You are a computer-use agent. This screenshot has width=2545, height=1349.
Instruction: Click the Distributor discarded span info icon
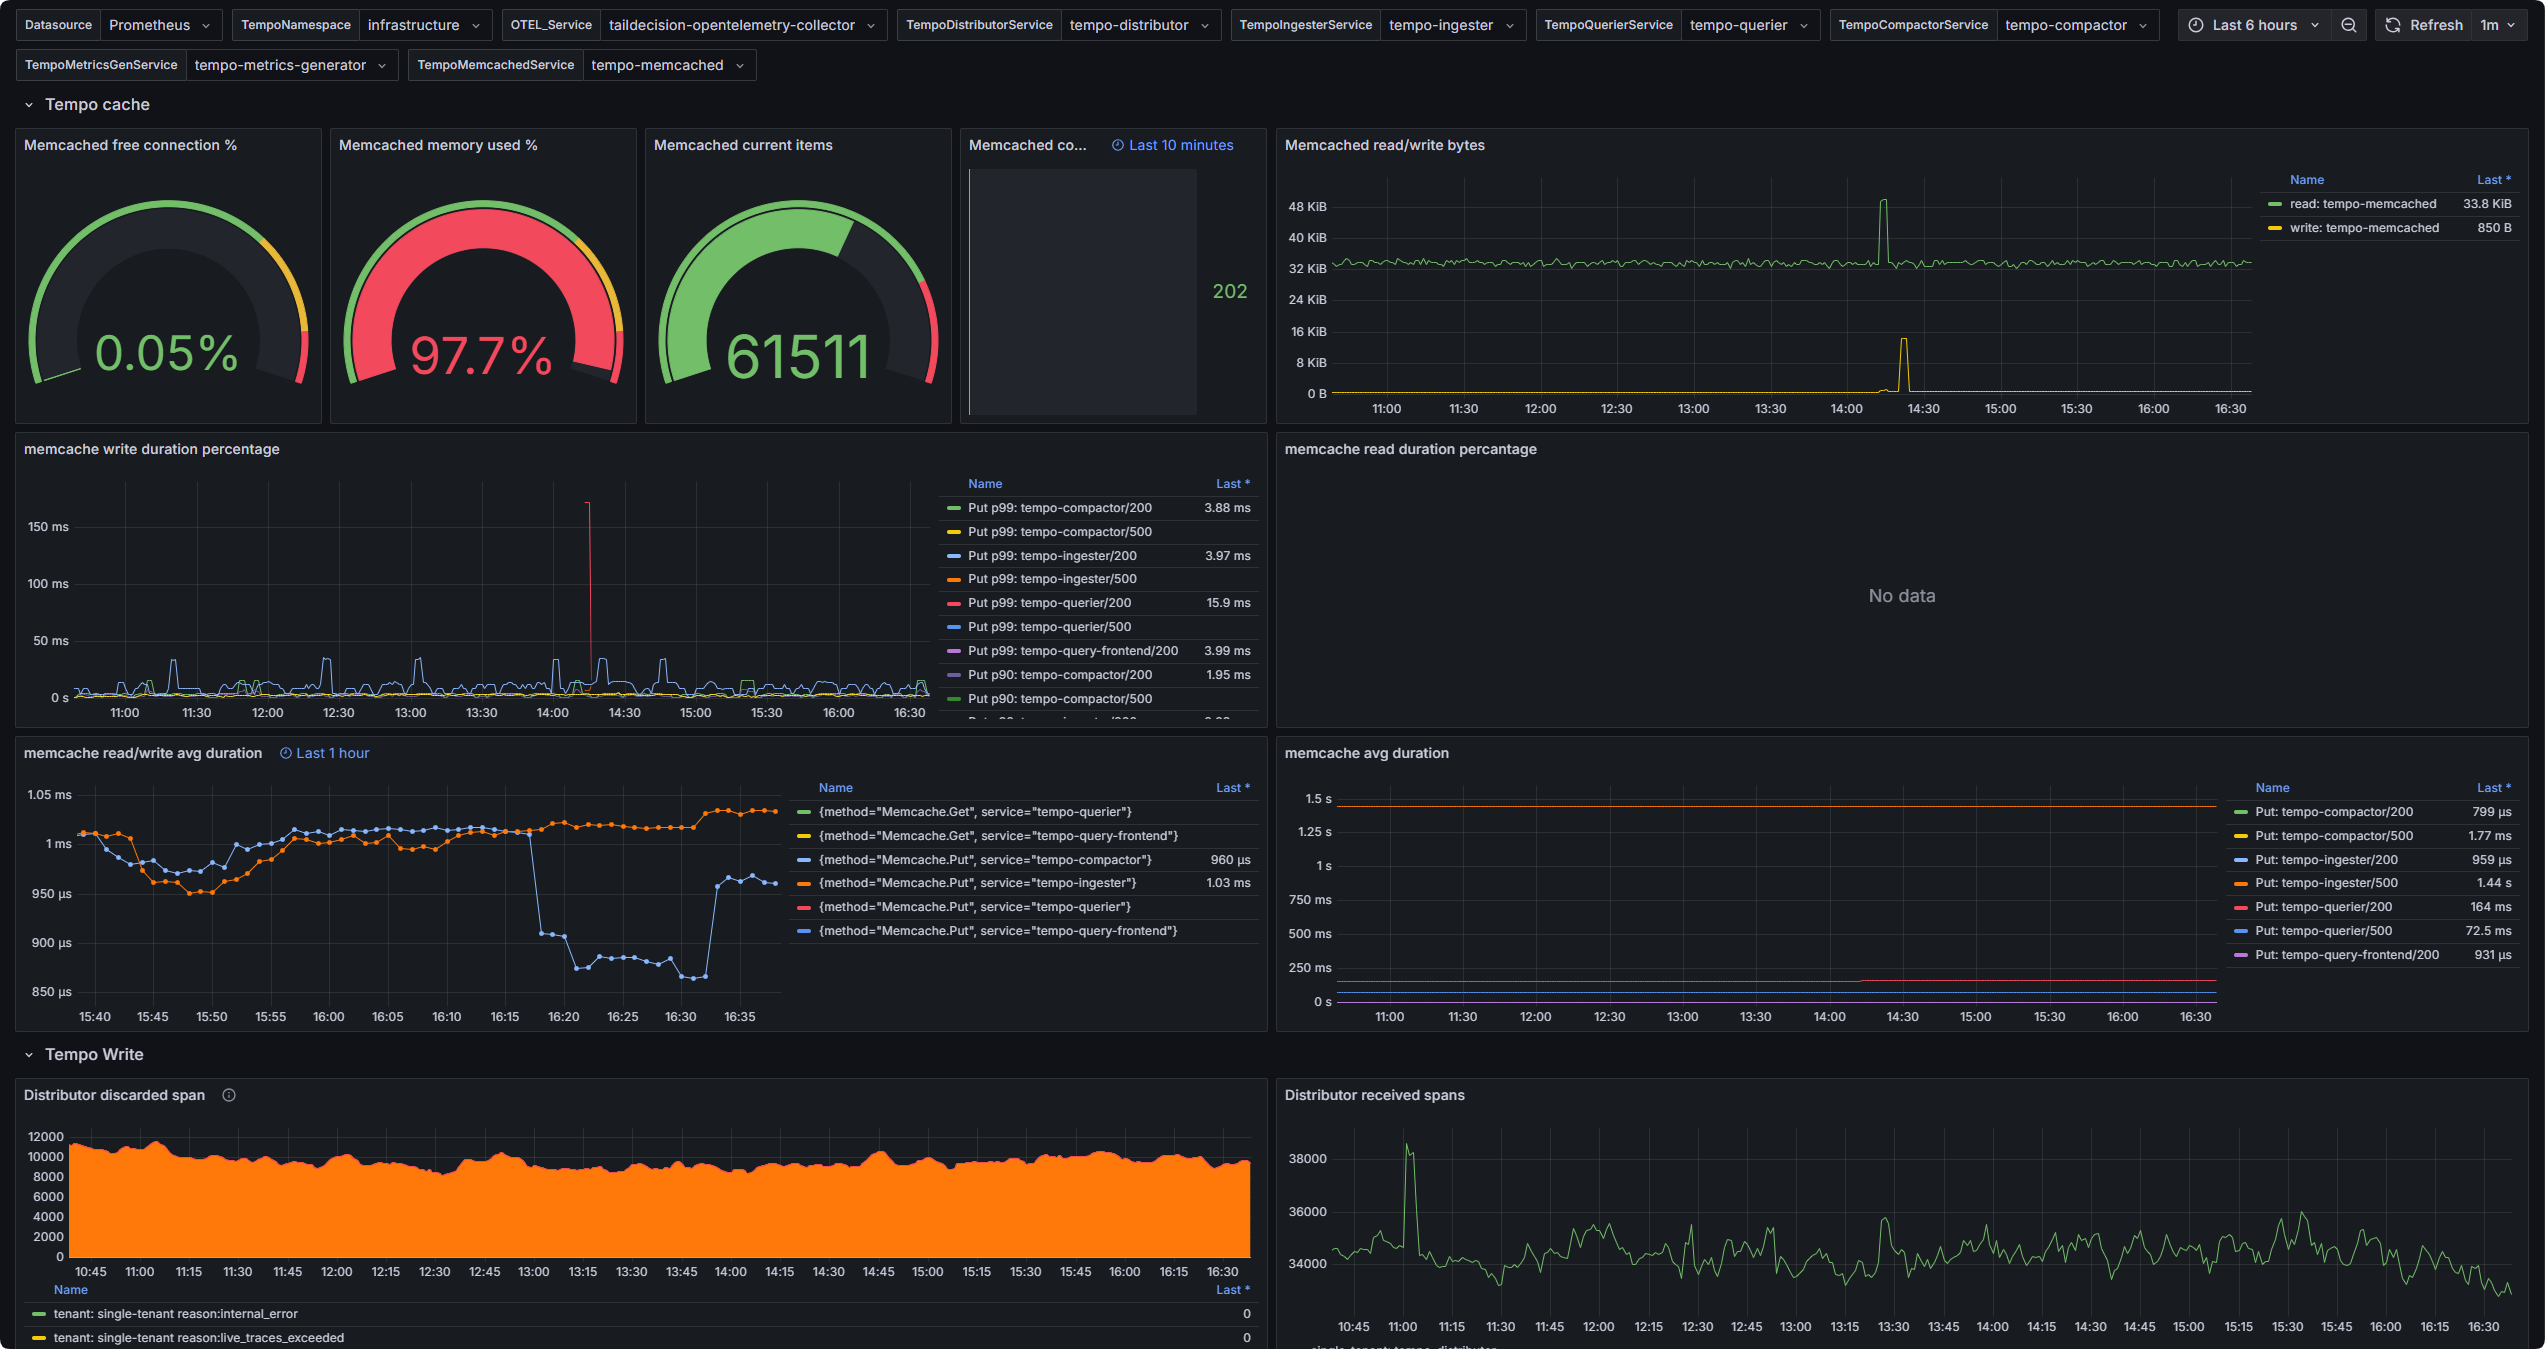pyautogui.click(x=229, y=1095)
